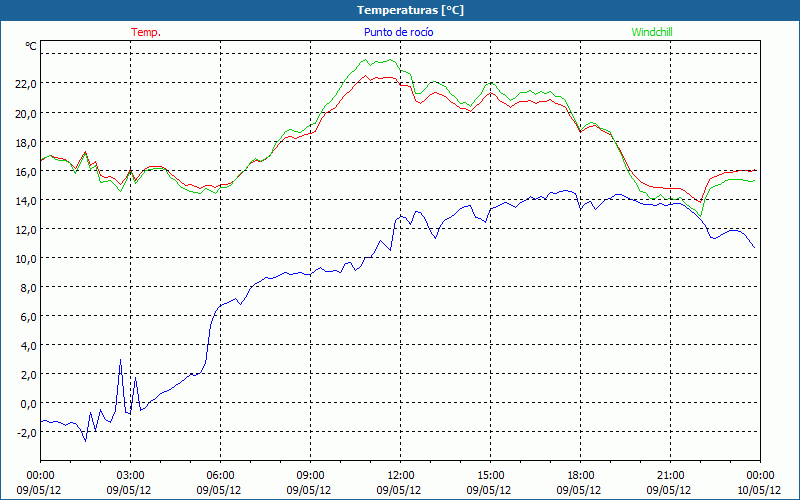Click the 'Temperaturas [°C]' chart title
The height and width of the screenshot is (500, 800).
pos(410,10)
